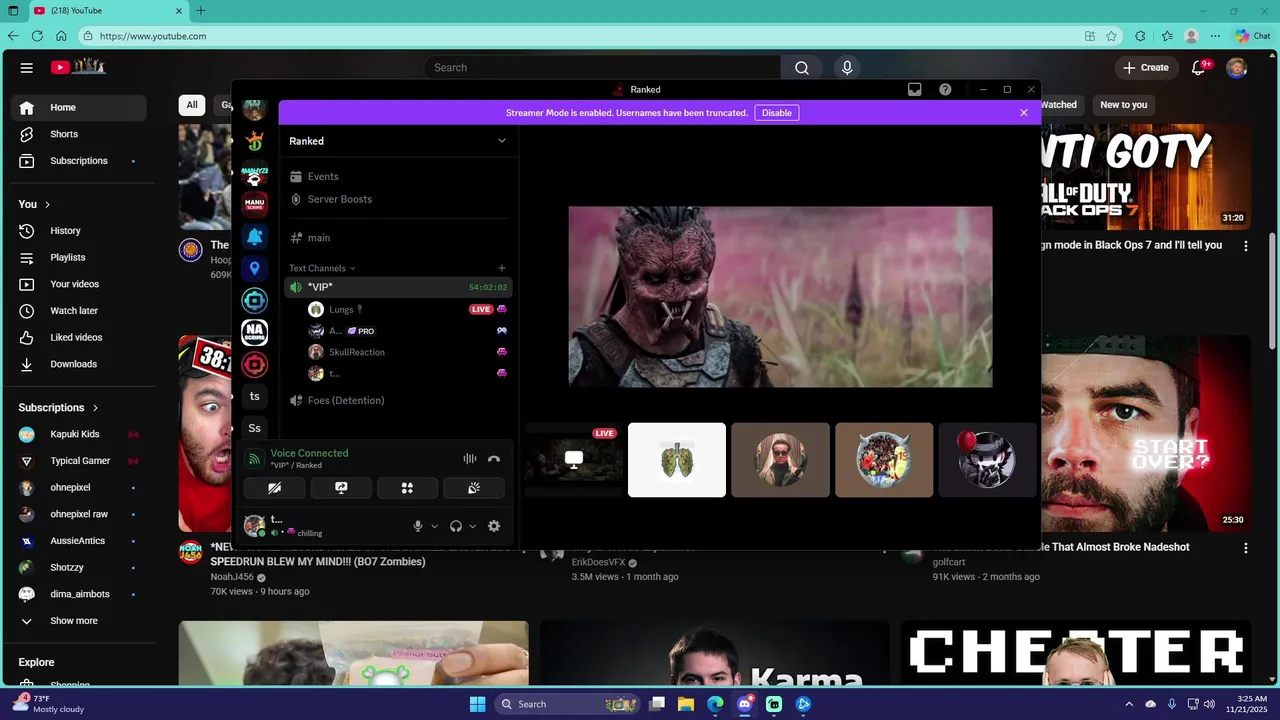Viewport: 1280px width, 720px height.
Task: Open Typical Gamer channel subscription
Action: 79,461
